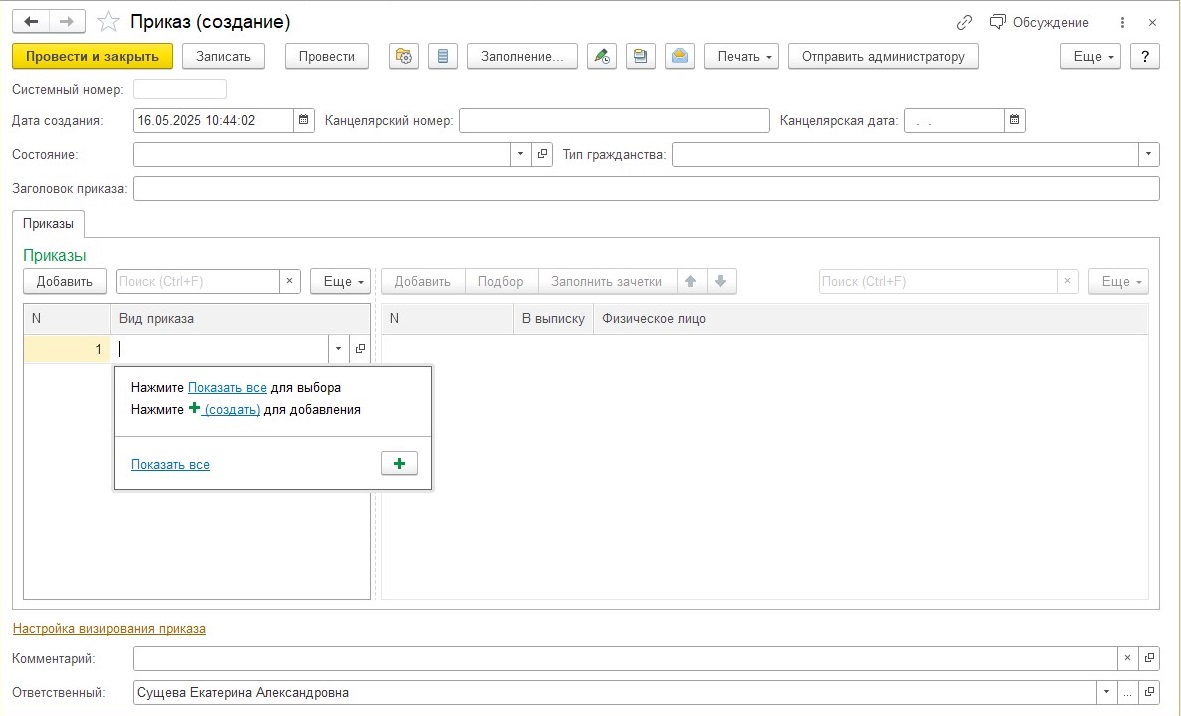Click Записать button
1181x716 pixels.
(223, 56)
